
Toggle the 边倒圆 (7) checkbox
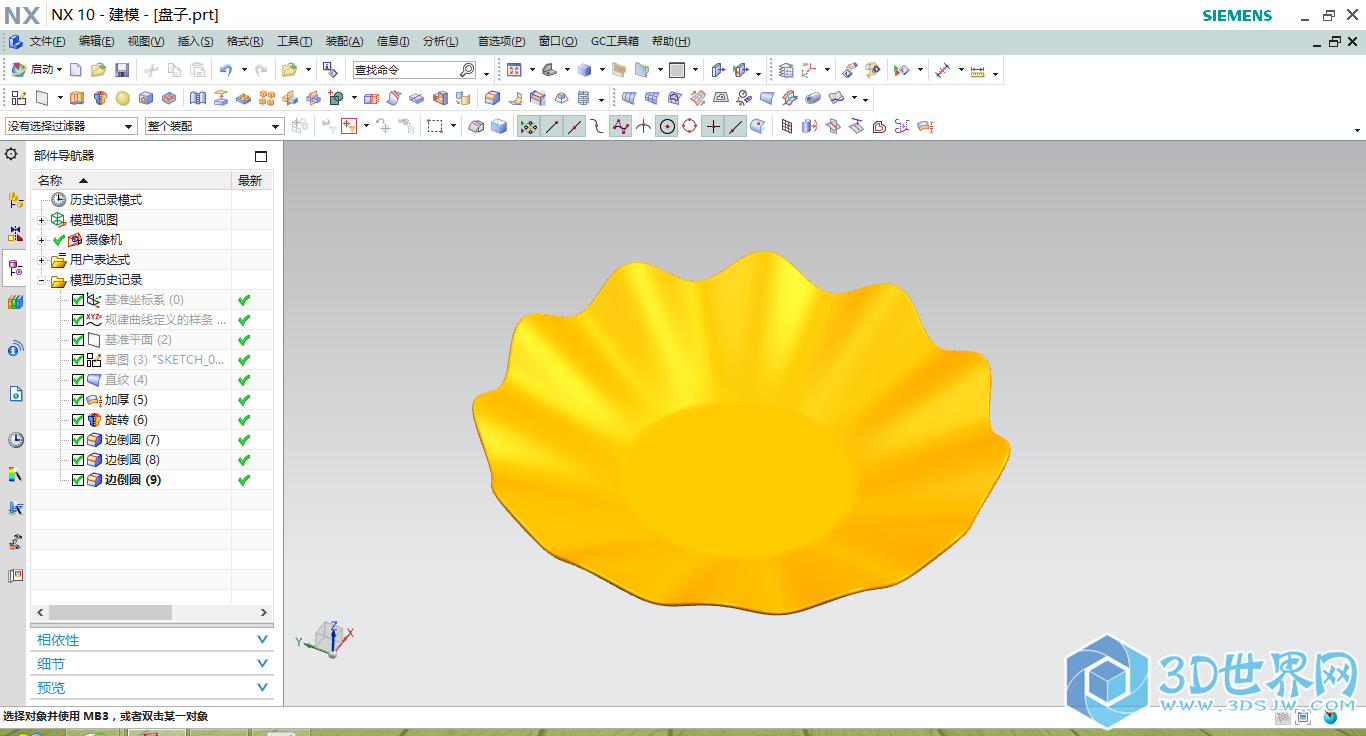(78, 440)
